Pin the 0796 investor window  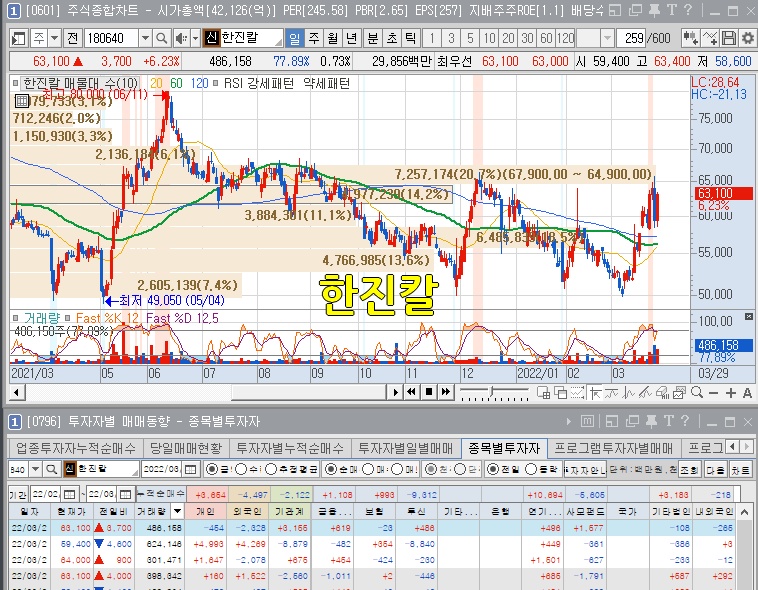652,421
